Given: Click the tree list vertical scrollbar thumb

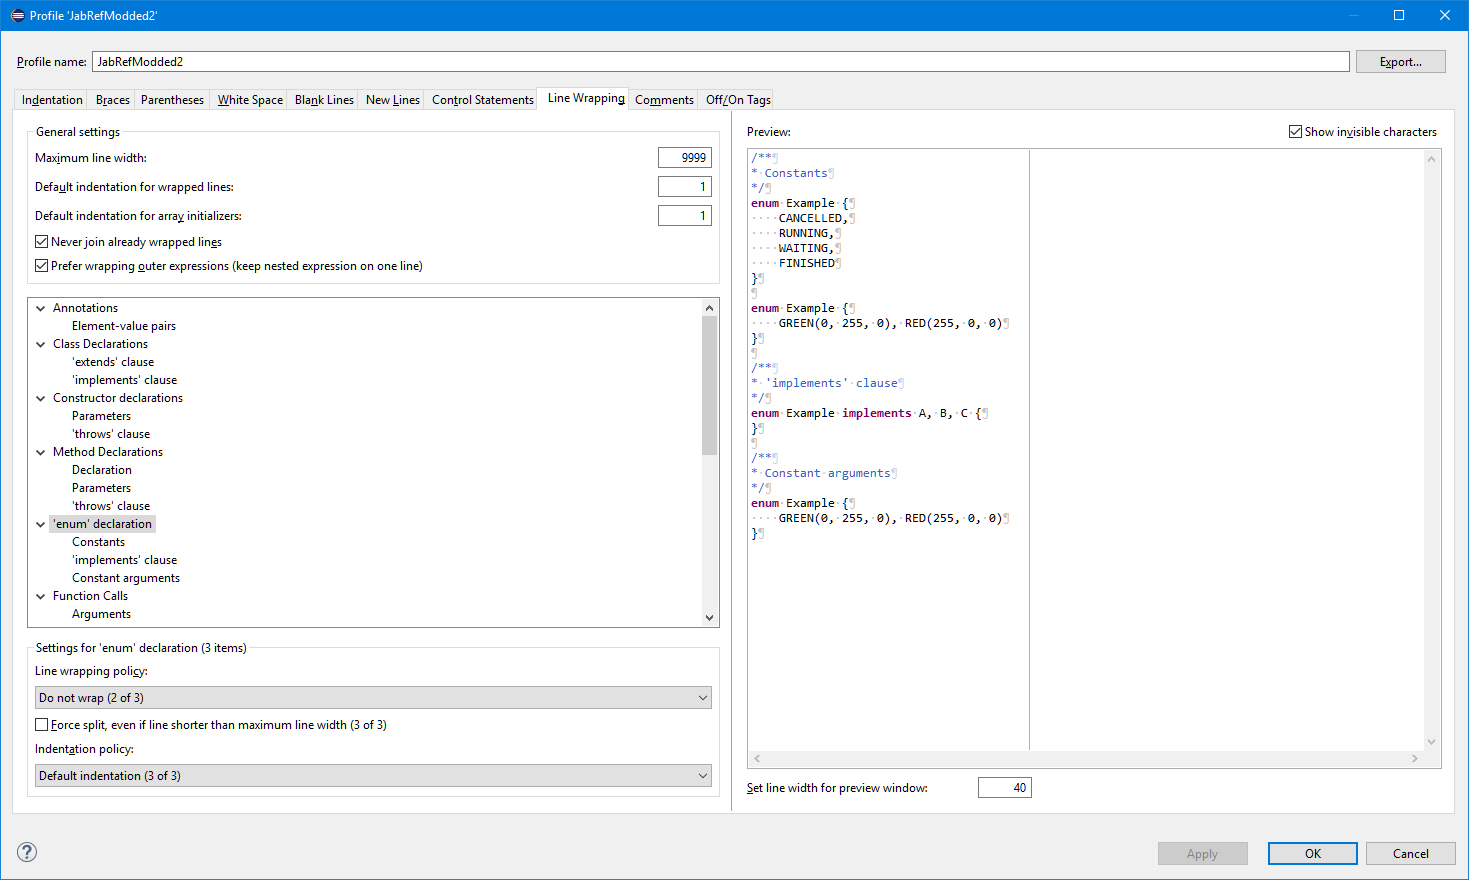Looking at the screenshot, I should (710, 386).
